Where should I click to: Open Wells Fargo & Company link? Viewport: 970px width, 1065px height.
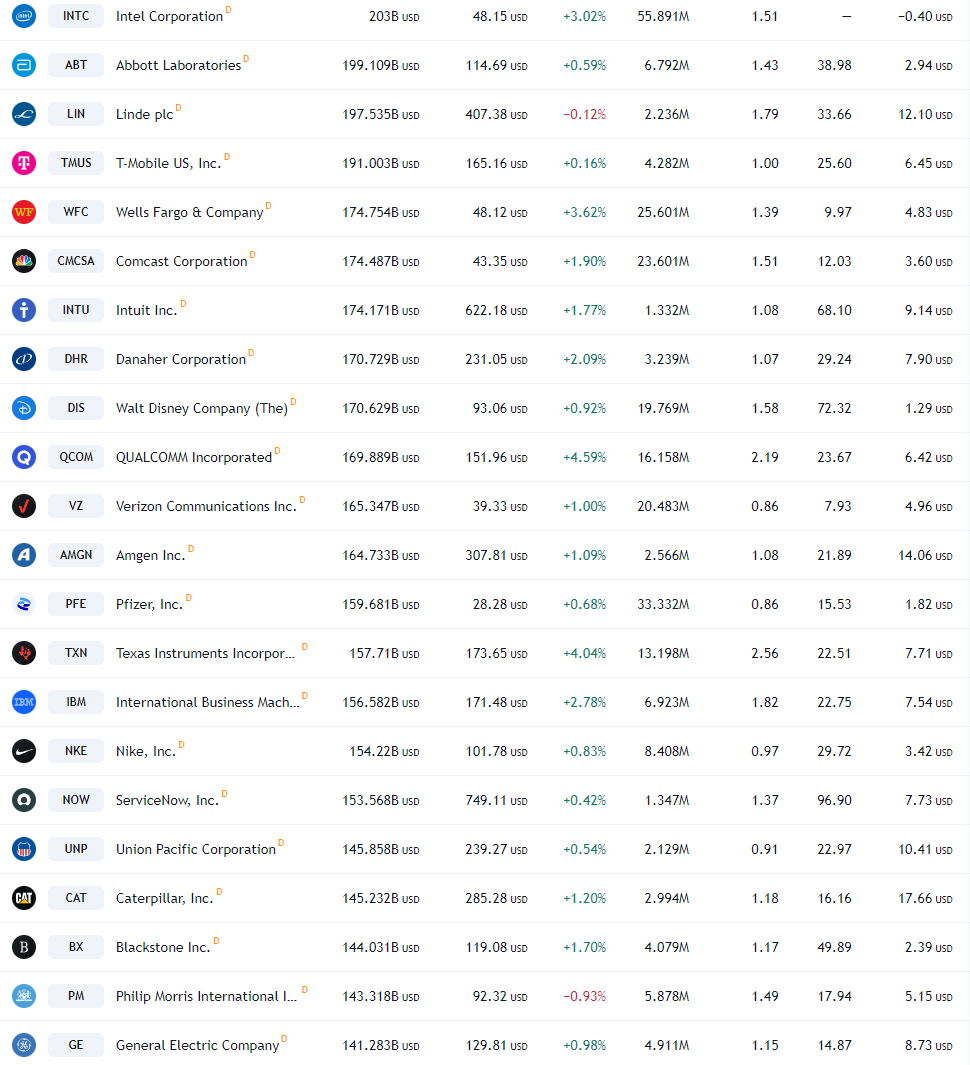coord(190,212)
